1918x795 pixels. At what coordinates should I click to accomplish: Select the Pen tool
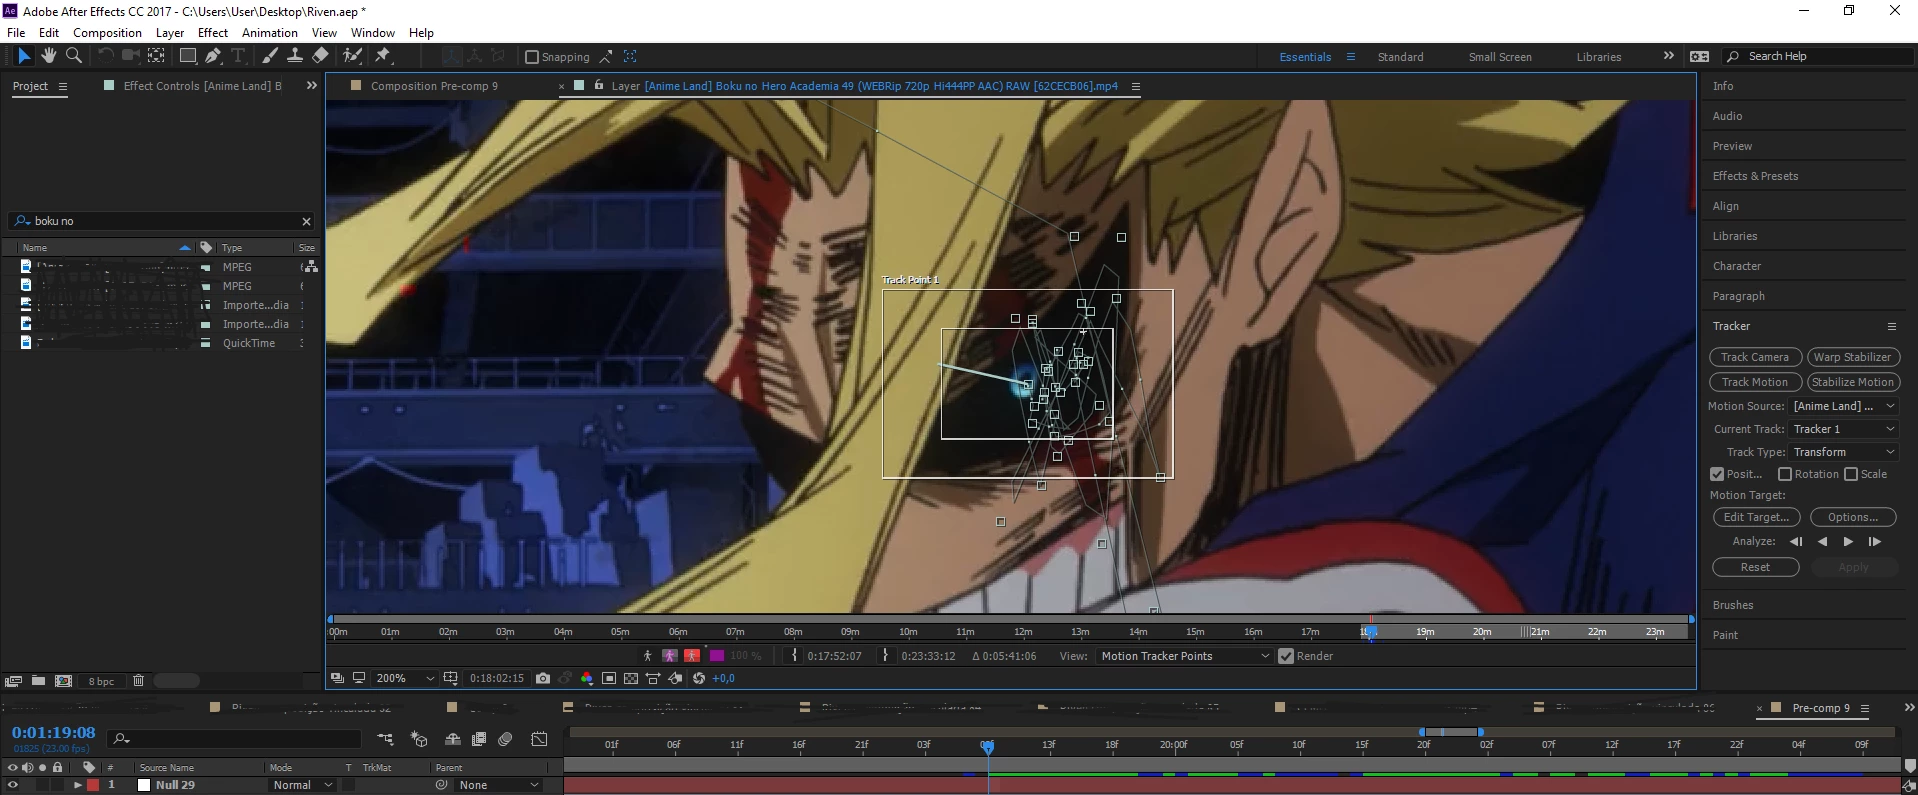pos(213,56)
